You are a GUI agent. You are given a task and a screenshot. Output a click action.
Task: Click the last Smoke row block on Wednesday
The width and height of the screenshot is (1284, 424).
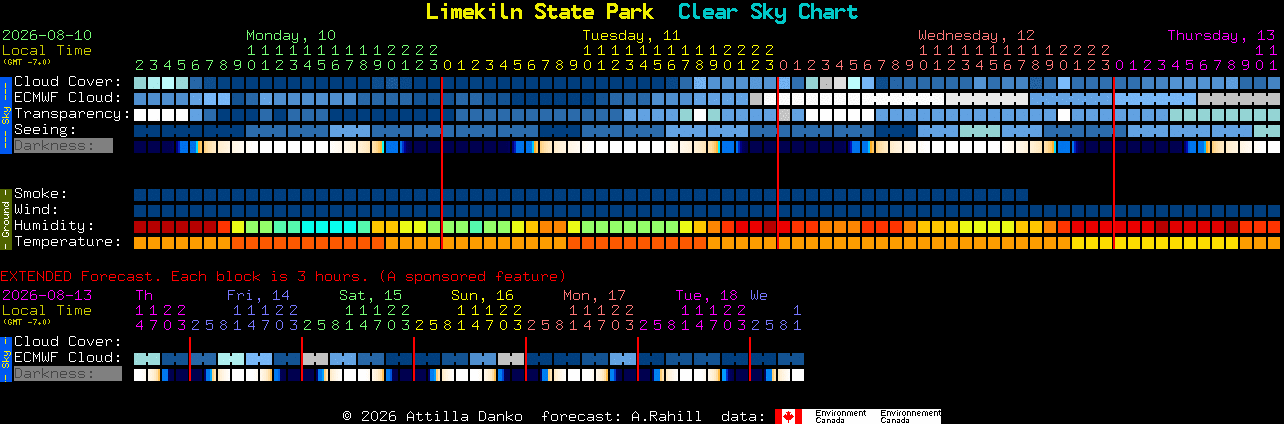pyautogui.click(x=1022, y=195)
